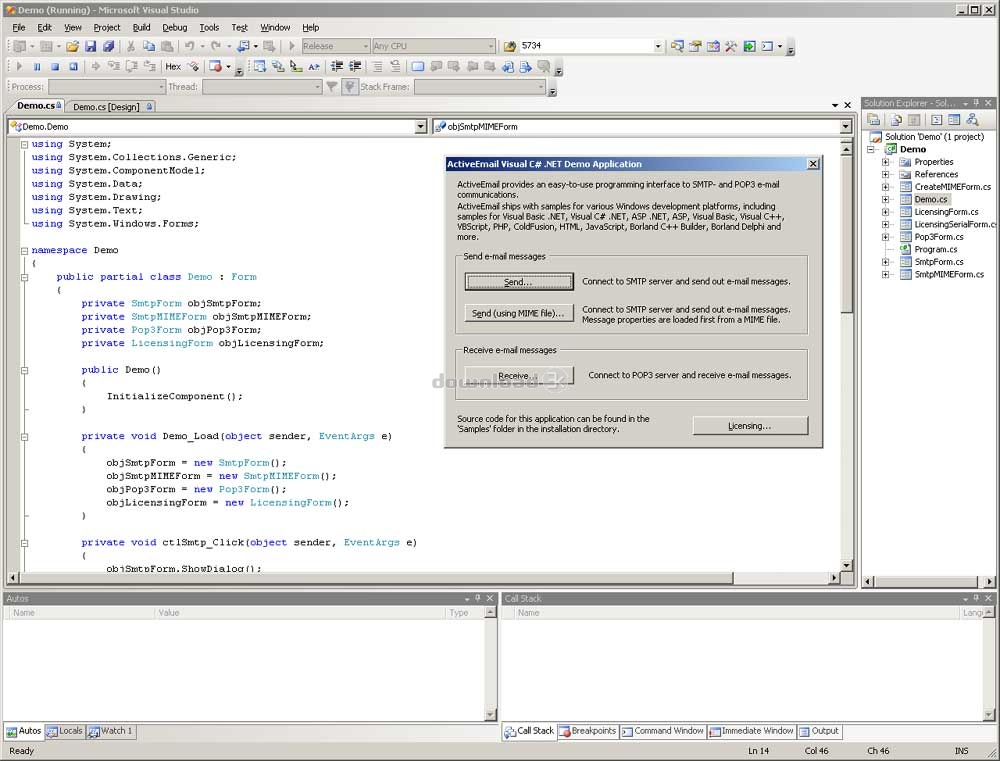This screenshot has width=1000, height=761.
Task: Switch to the Breakpoints tab
Action: (588, 731)
